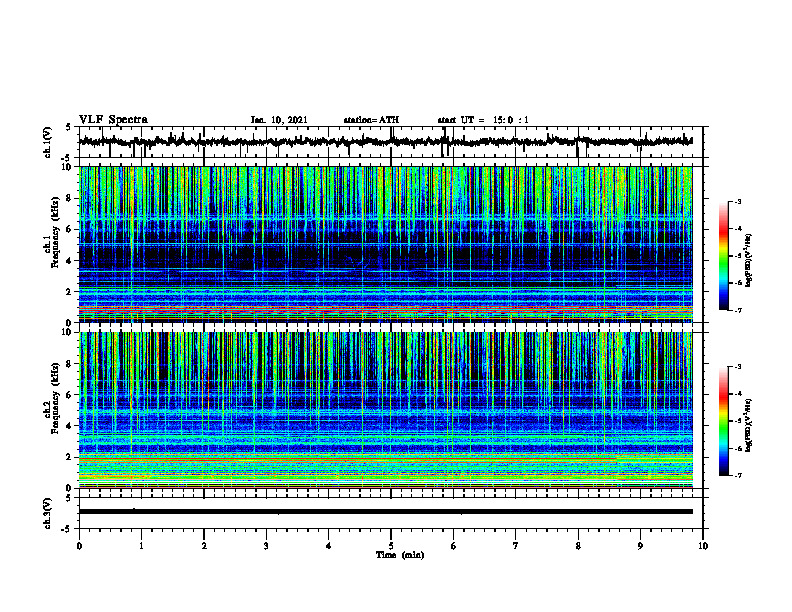Click the ch.3 flat voltage trace panel
The height and width of the screenshot is (612, 792).
[391, 513]
